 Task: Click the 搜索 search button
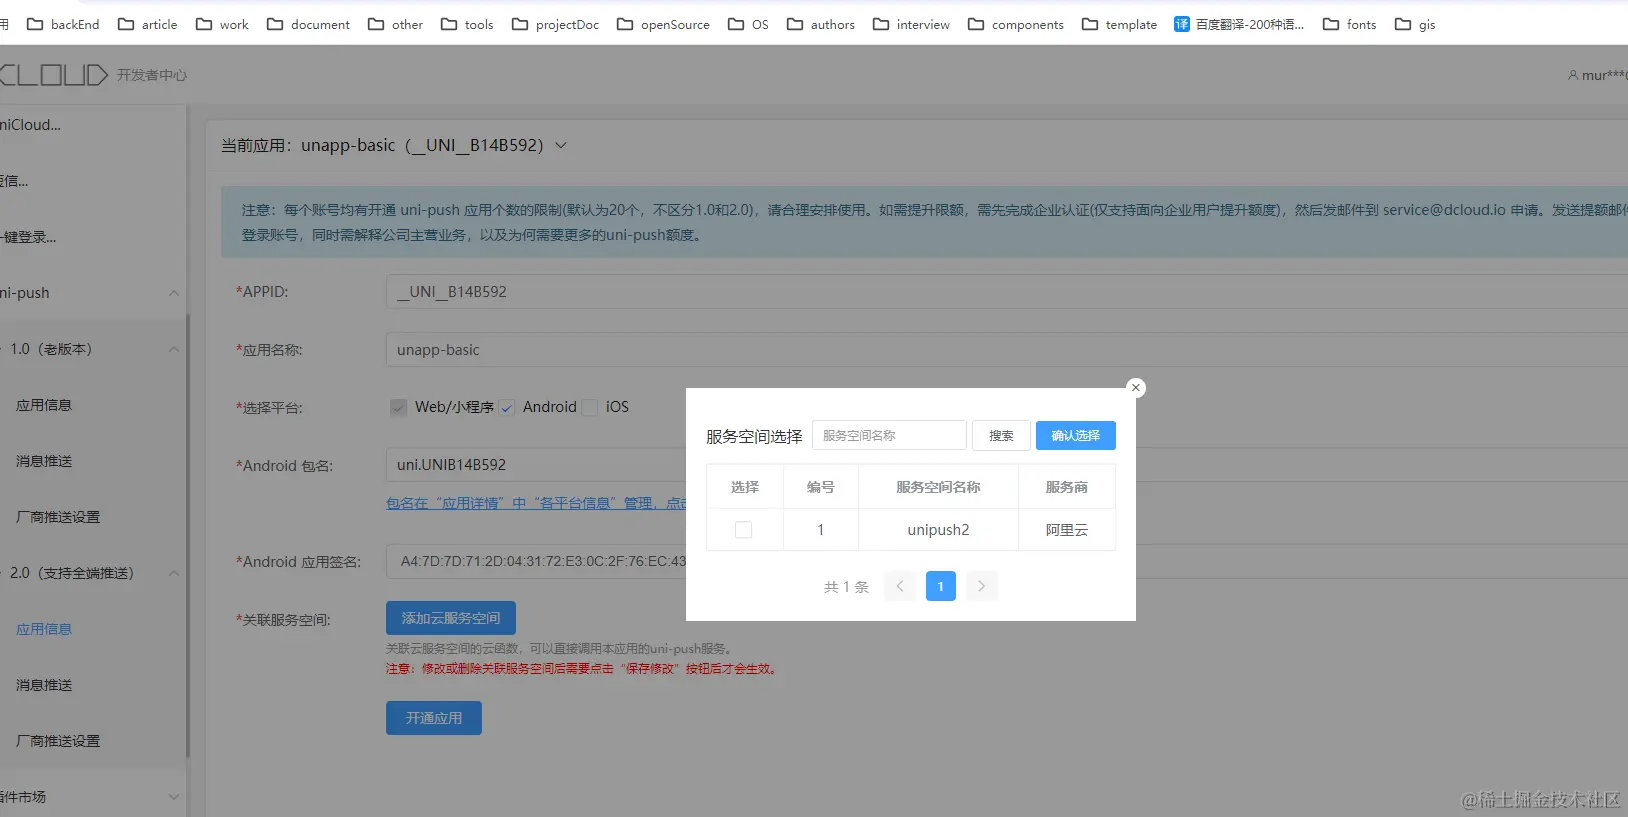pyautogui.click(x=1001, y=435)
